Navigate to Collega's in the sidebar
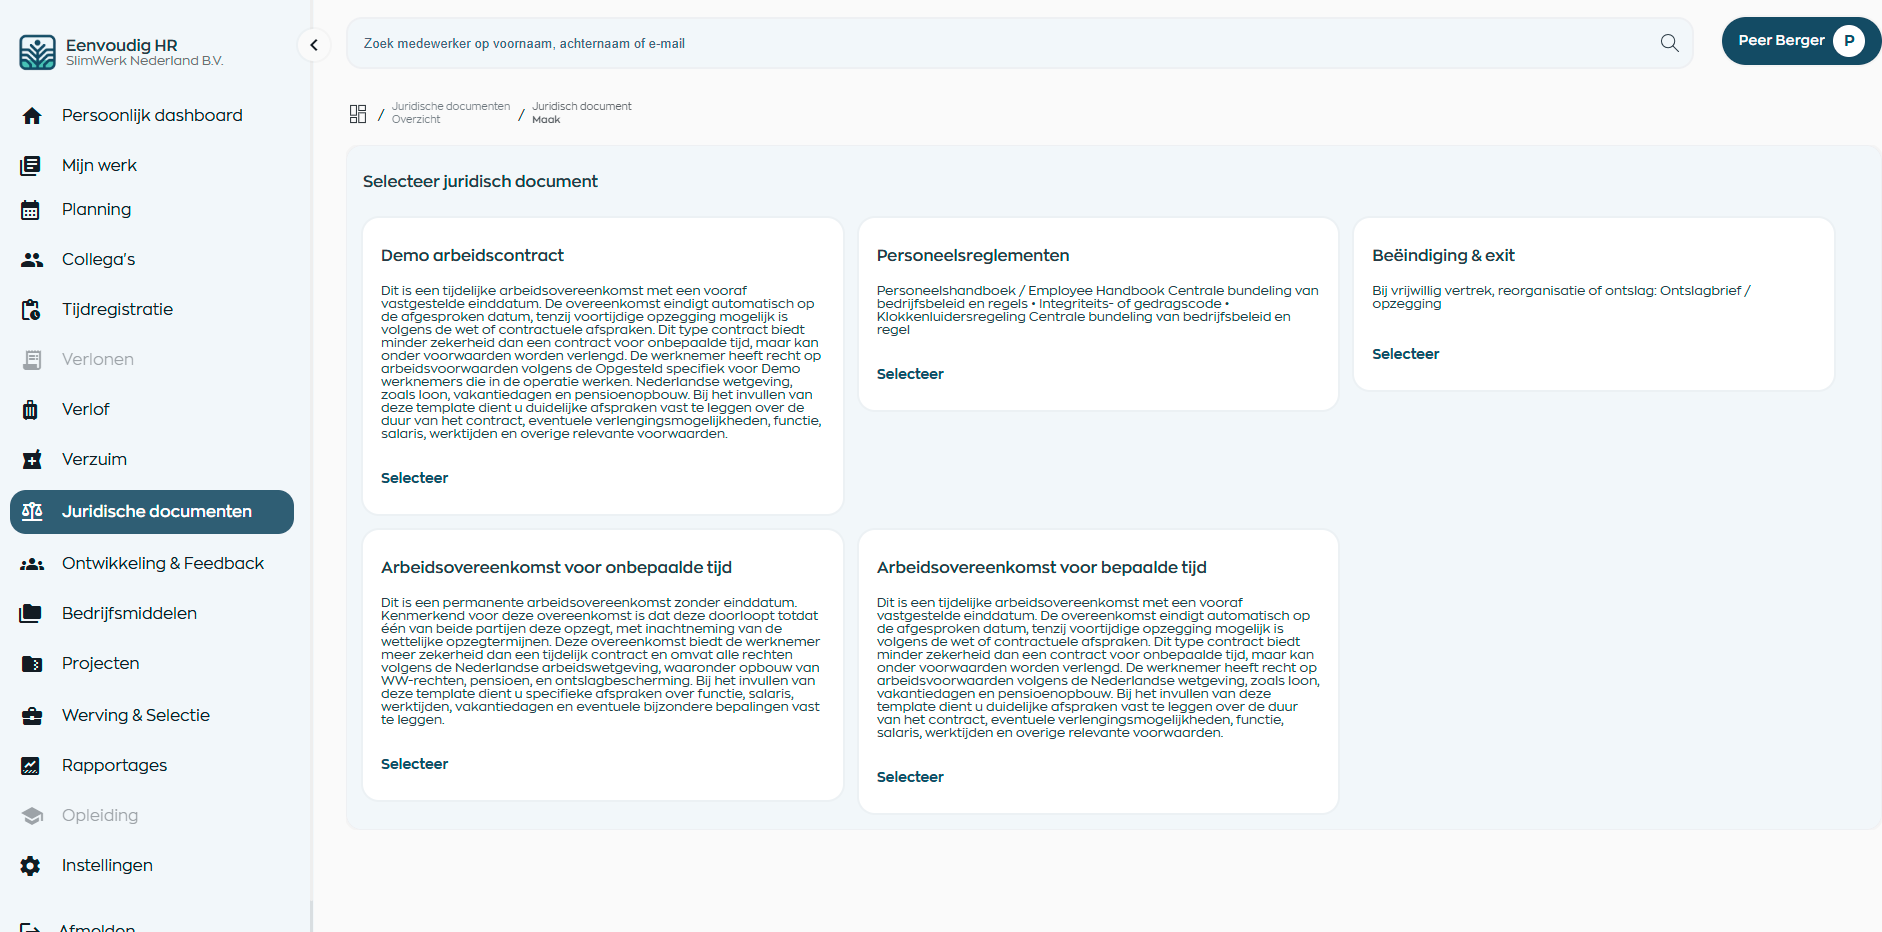Viewport: 1882px width, 932px height. pyautogui.click(x=98, y=260)
